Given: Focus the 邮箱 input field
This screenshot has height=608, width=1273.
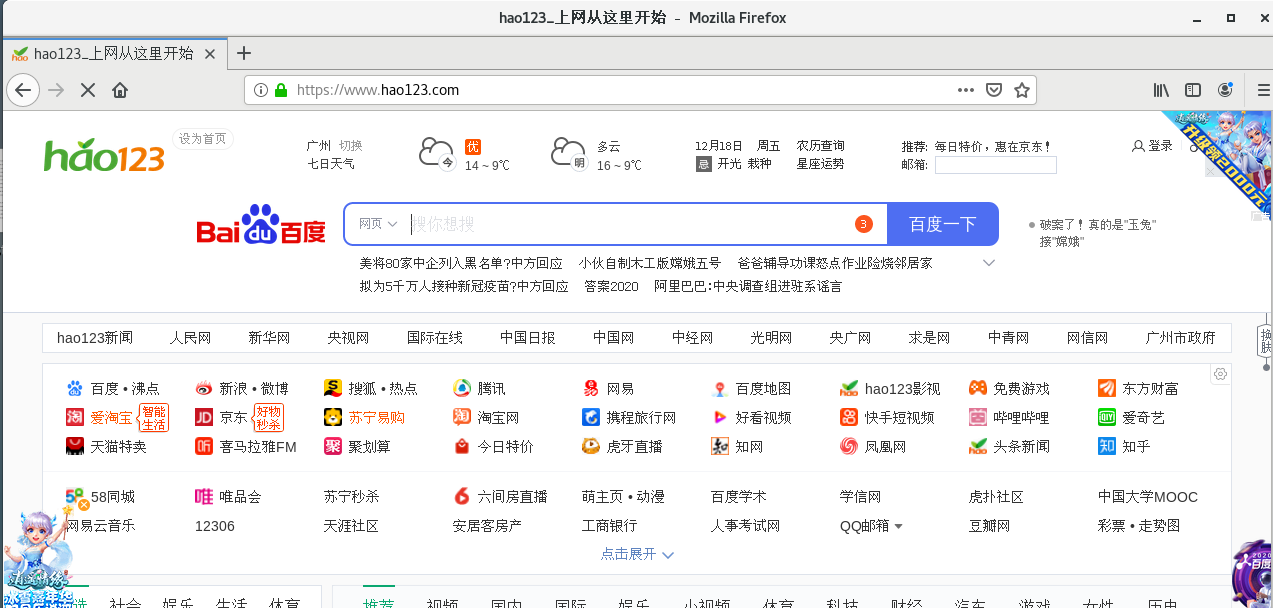Looking at the screenshot, I should coord(996,165).
